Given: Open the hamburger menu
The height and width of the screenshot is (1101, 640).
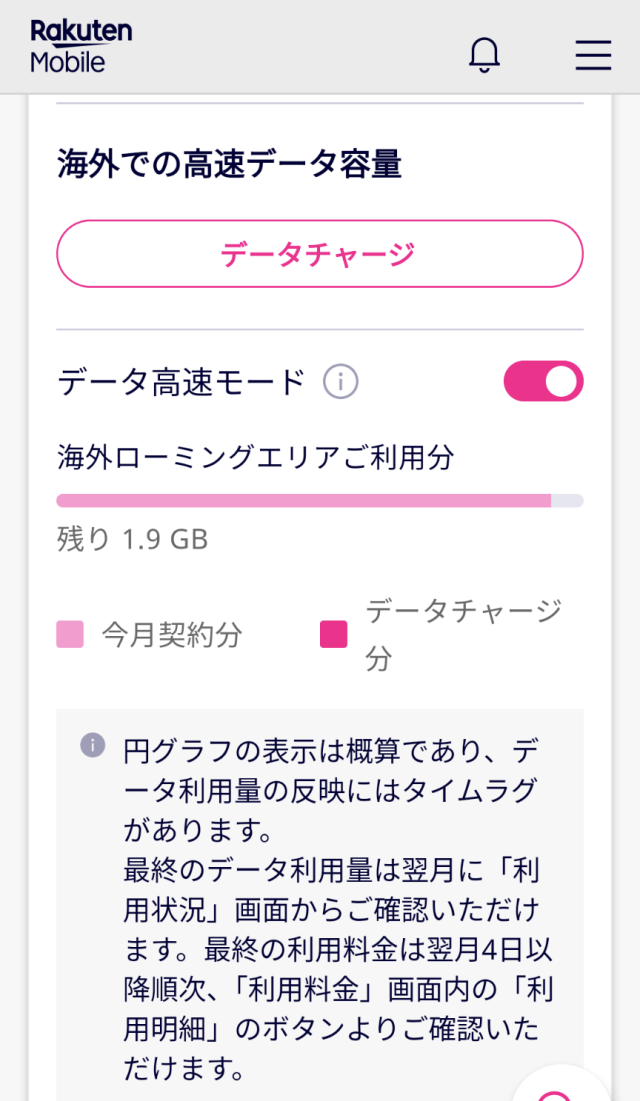Looking at the screenshot, I should point(593,54).
